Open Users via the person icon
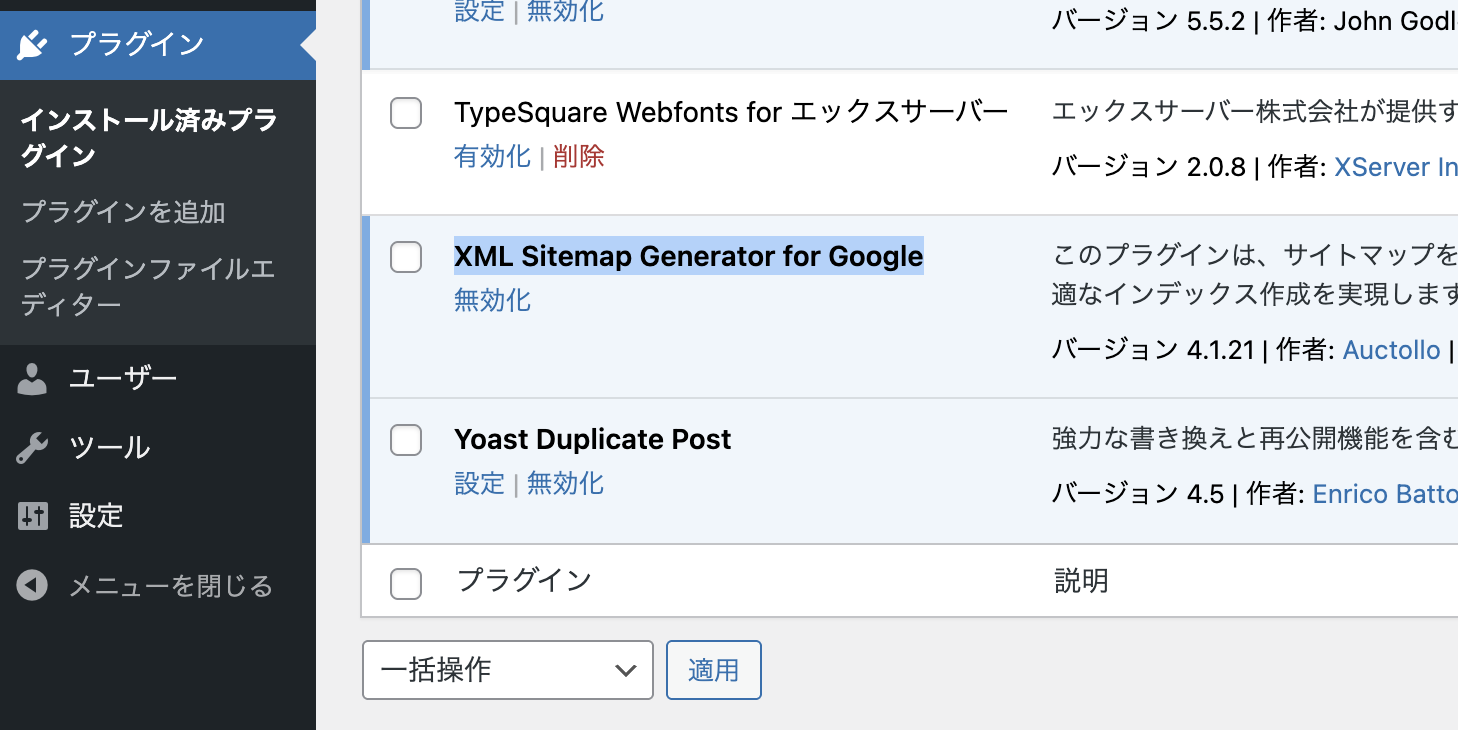 (x=32, y=379)
